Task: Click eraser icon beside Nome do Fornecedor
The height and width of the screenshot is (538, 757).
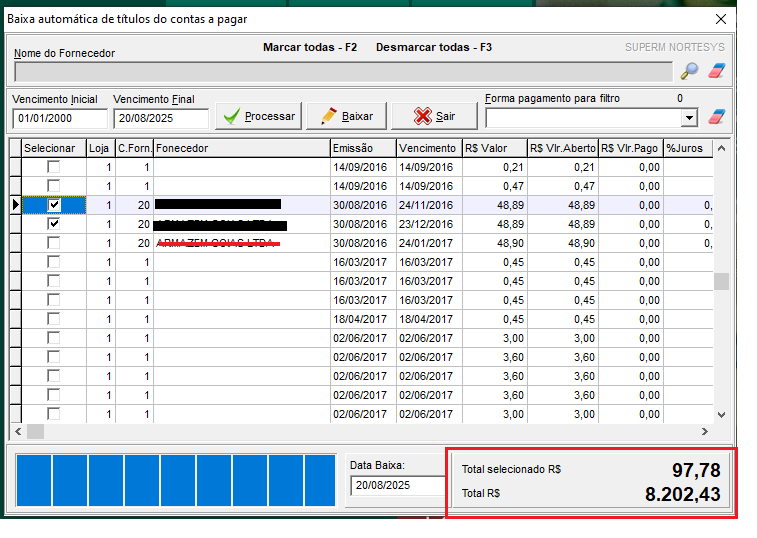Action: coord(716,71)
